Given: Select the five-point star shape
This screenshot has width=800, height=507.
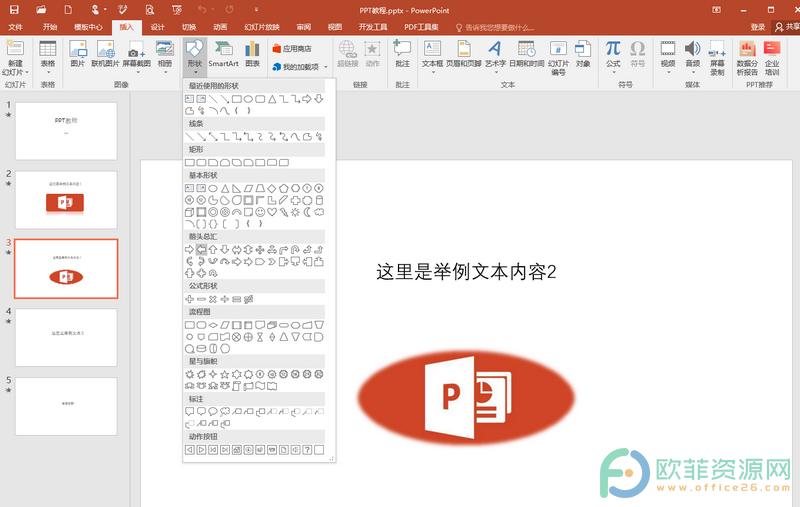Looking at the screenshot, I should click(224, 374).
